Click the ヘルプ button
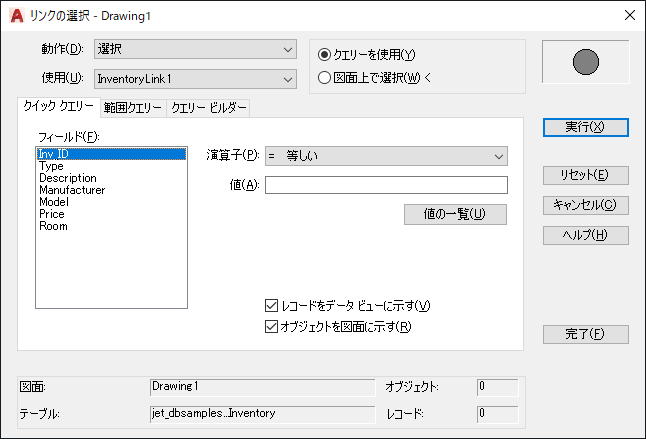This screenshot has width=646, height=439. [x=585, y=235]
